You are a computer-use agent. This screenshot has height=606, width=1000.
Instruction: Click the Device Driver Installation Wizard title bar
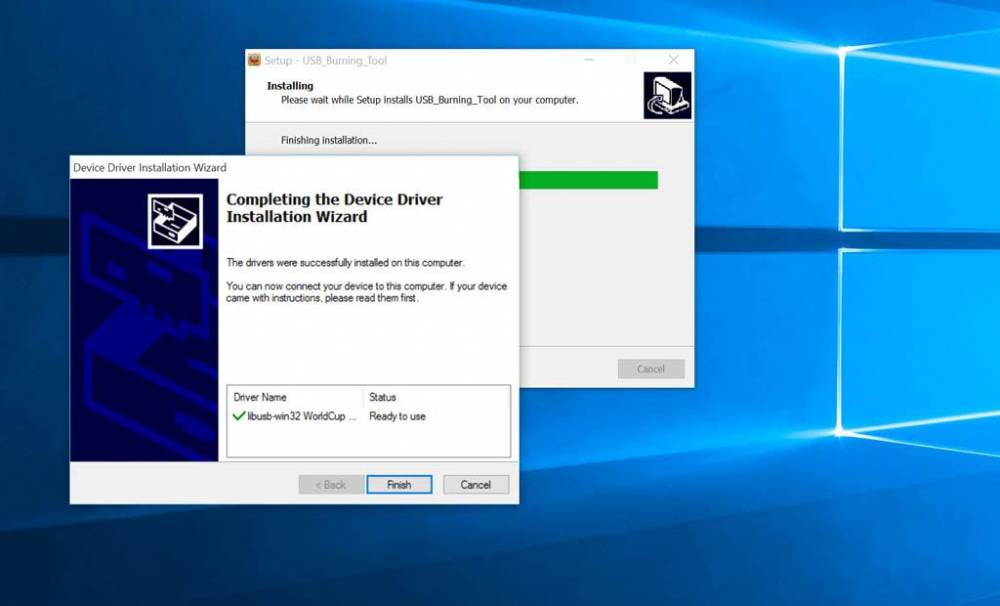(293, 167)
